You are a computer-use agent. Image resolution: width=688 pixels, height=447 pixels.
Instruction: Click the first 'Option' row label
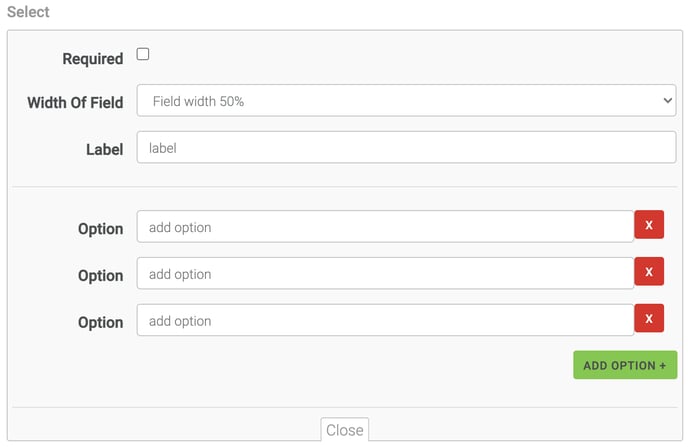coord(100,228)
